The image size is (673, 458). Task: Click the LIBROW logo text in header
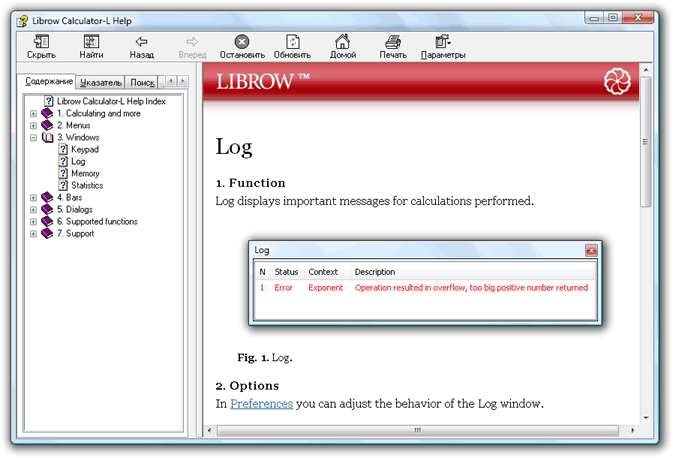(262, 82)
